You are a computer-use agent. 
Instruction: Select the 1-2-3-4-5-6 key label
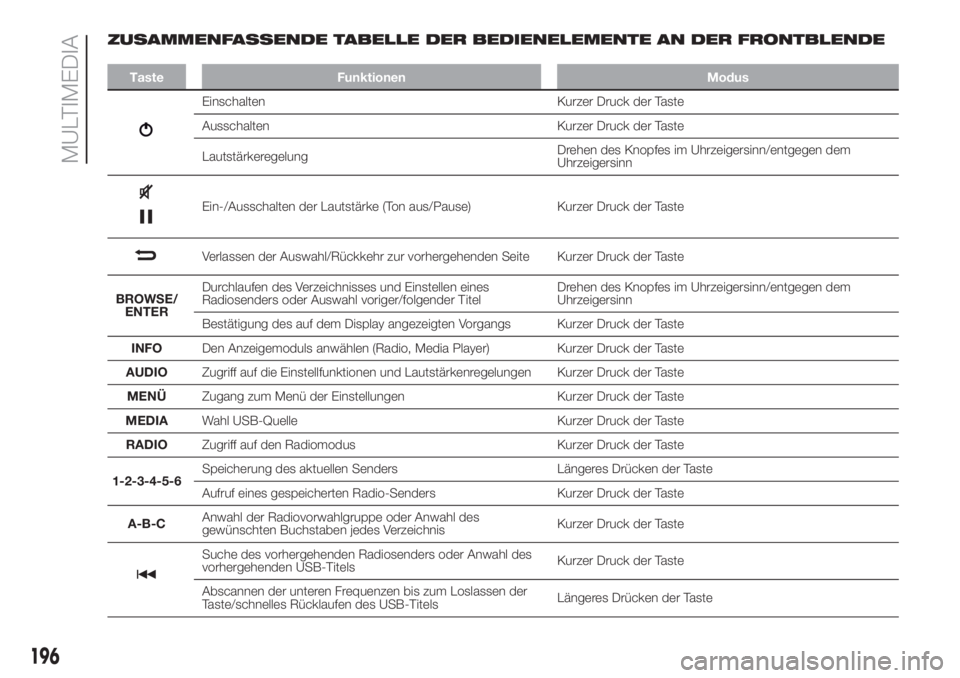coord(147,481)
